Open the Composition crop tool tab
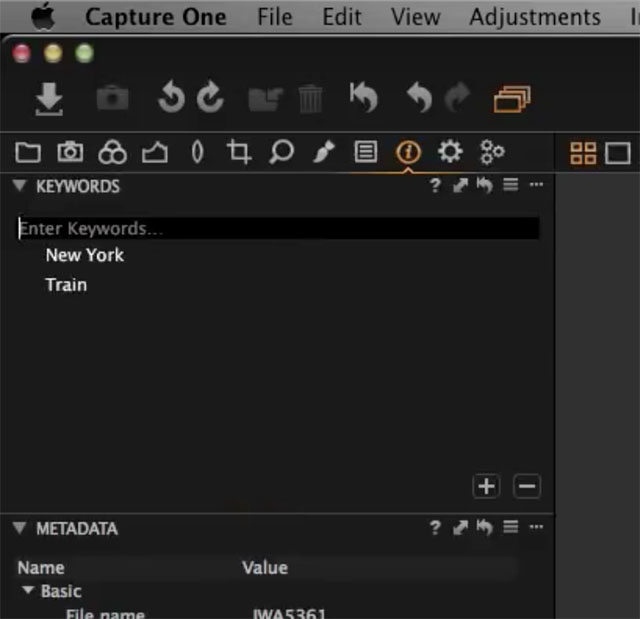This screenshot has width=640, height=619. (239, 152)
